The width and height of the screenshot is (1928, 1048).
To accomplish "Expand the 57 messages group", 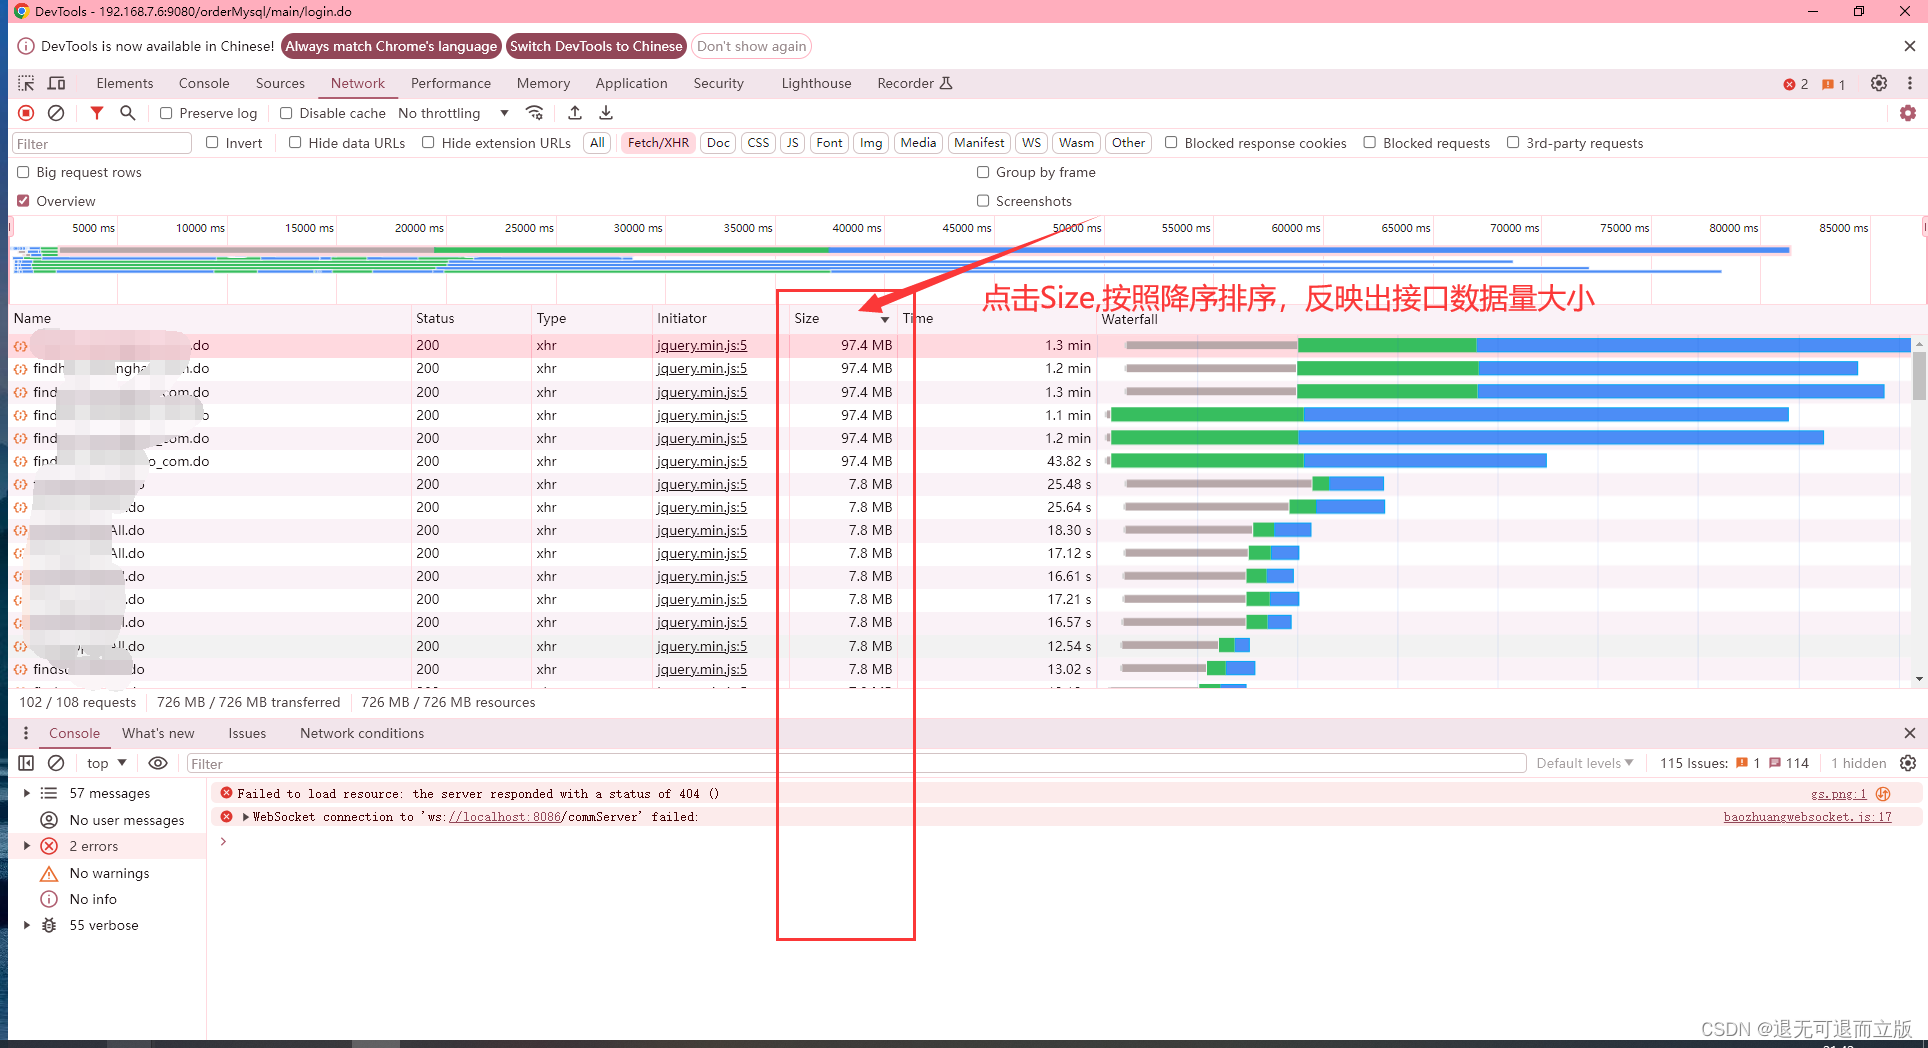I will (x=27, y=793).
